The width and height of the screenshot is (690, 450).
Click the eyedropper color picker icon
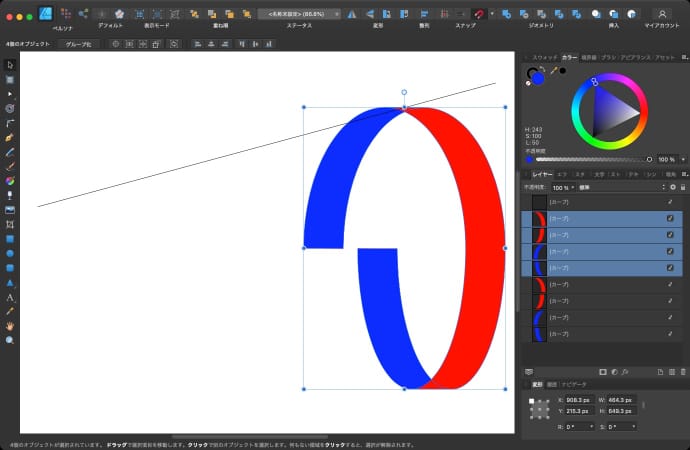[552, 71]
